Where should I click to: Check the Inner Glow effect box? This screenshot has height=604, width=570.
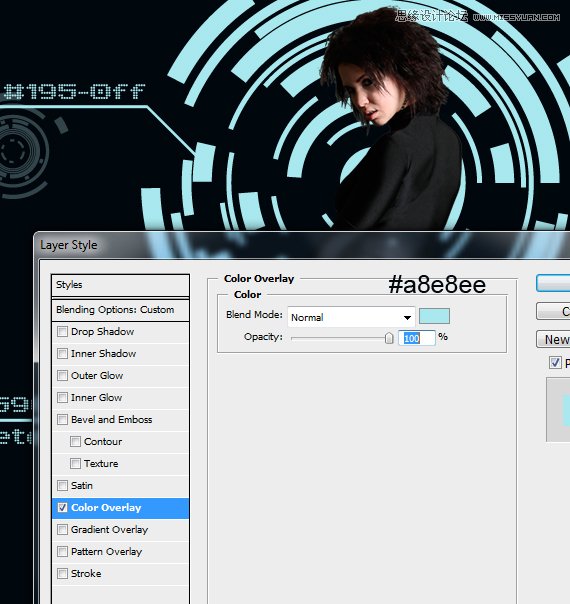(62, 398)
